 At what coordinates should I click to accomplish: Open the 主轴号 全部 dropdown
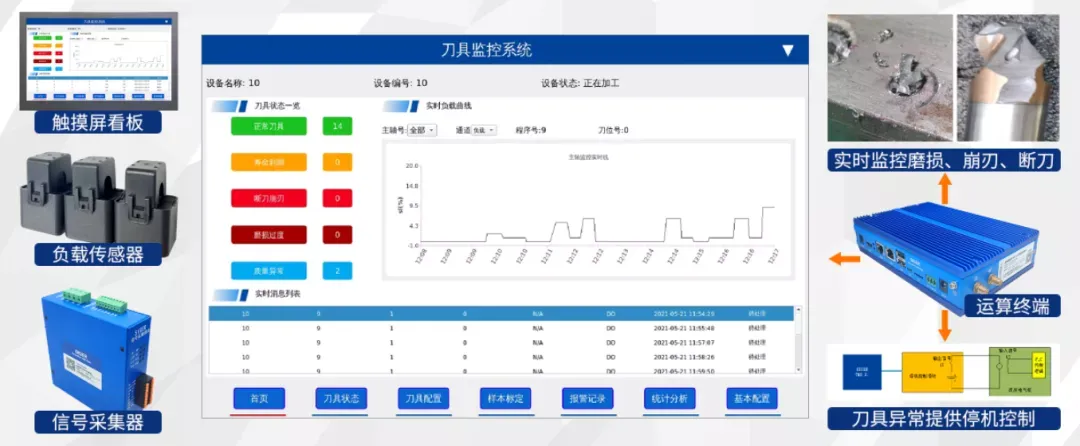coord(422,130)
